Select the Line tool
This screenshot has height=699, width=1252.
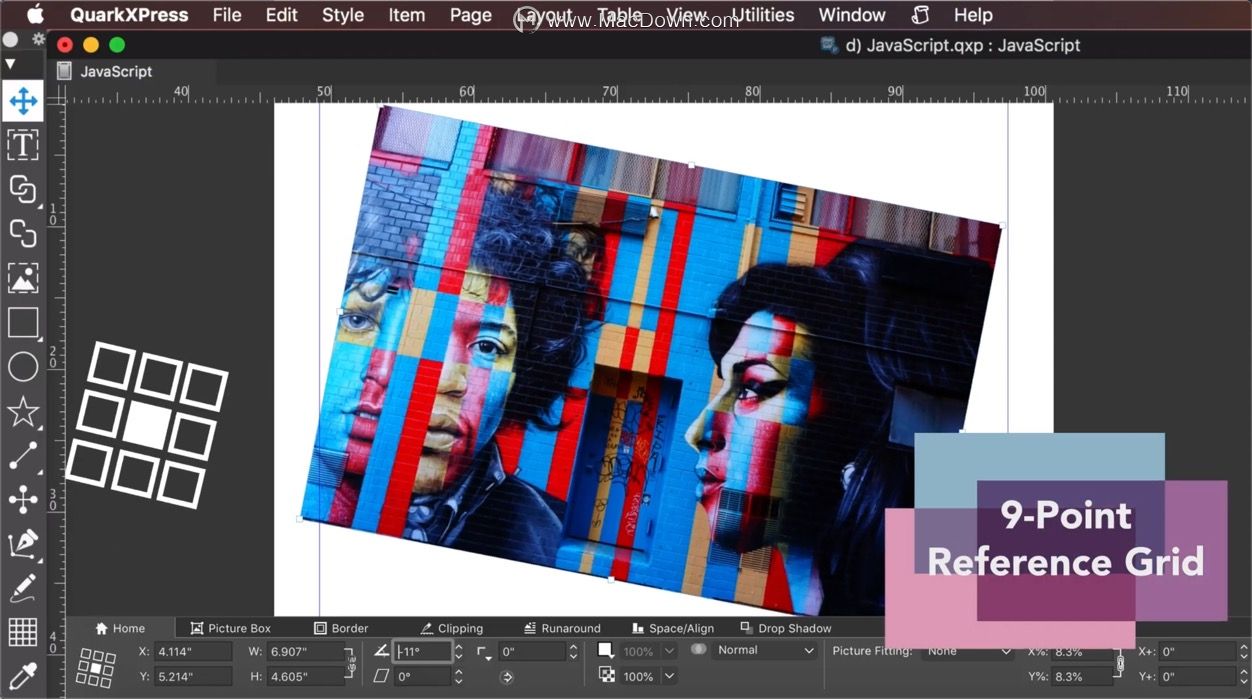23,455
